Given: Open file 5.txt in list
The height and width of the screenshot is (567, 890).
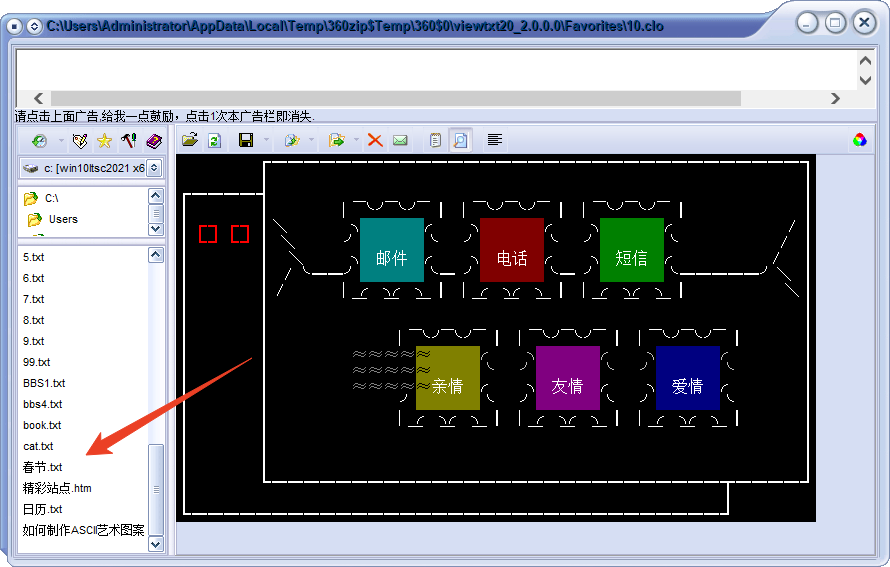Looking at the screenshot, I should (x=33, y=257).
